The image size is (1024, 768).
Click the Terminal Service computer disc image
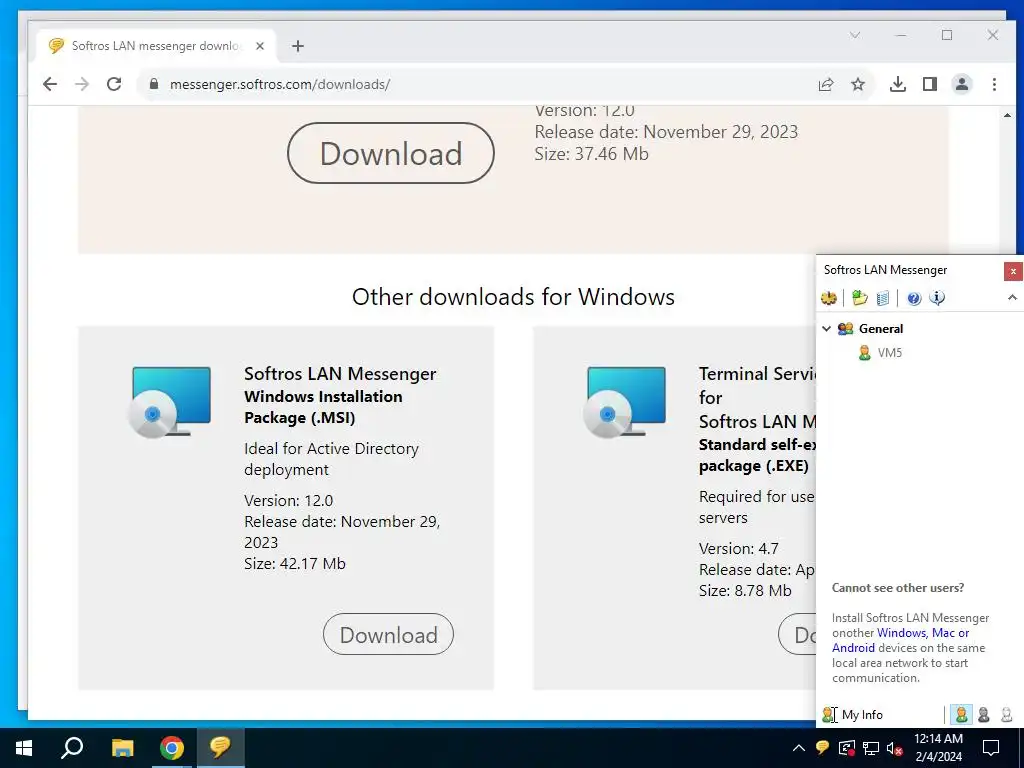click(625, 402)
